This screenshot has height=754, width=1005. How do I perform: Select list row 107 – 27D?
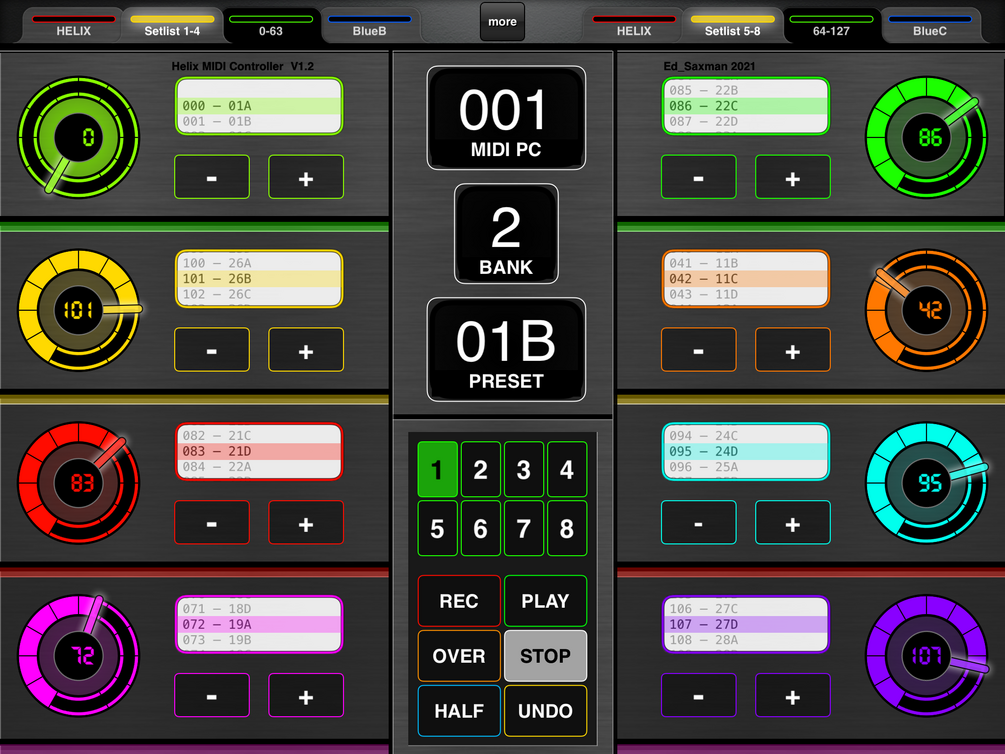coord(745,624)
